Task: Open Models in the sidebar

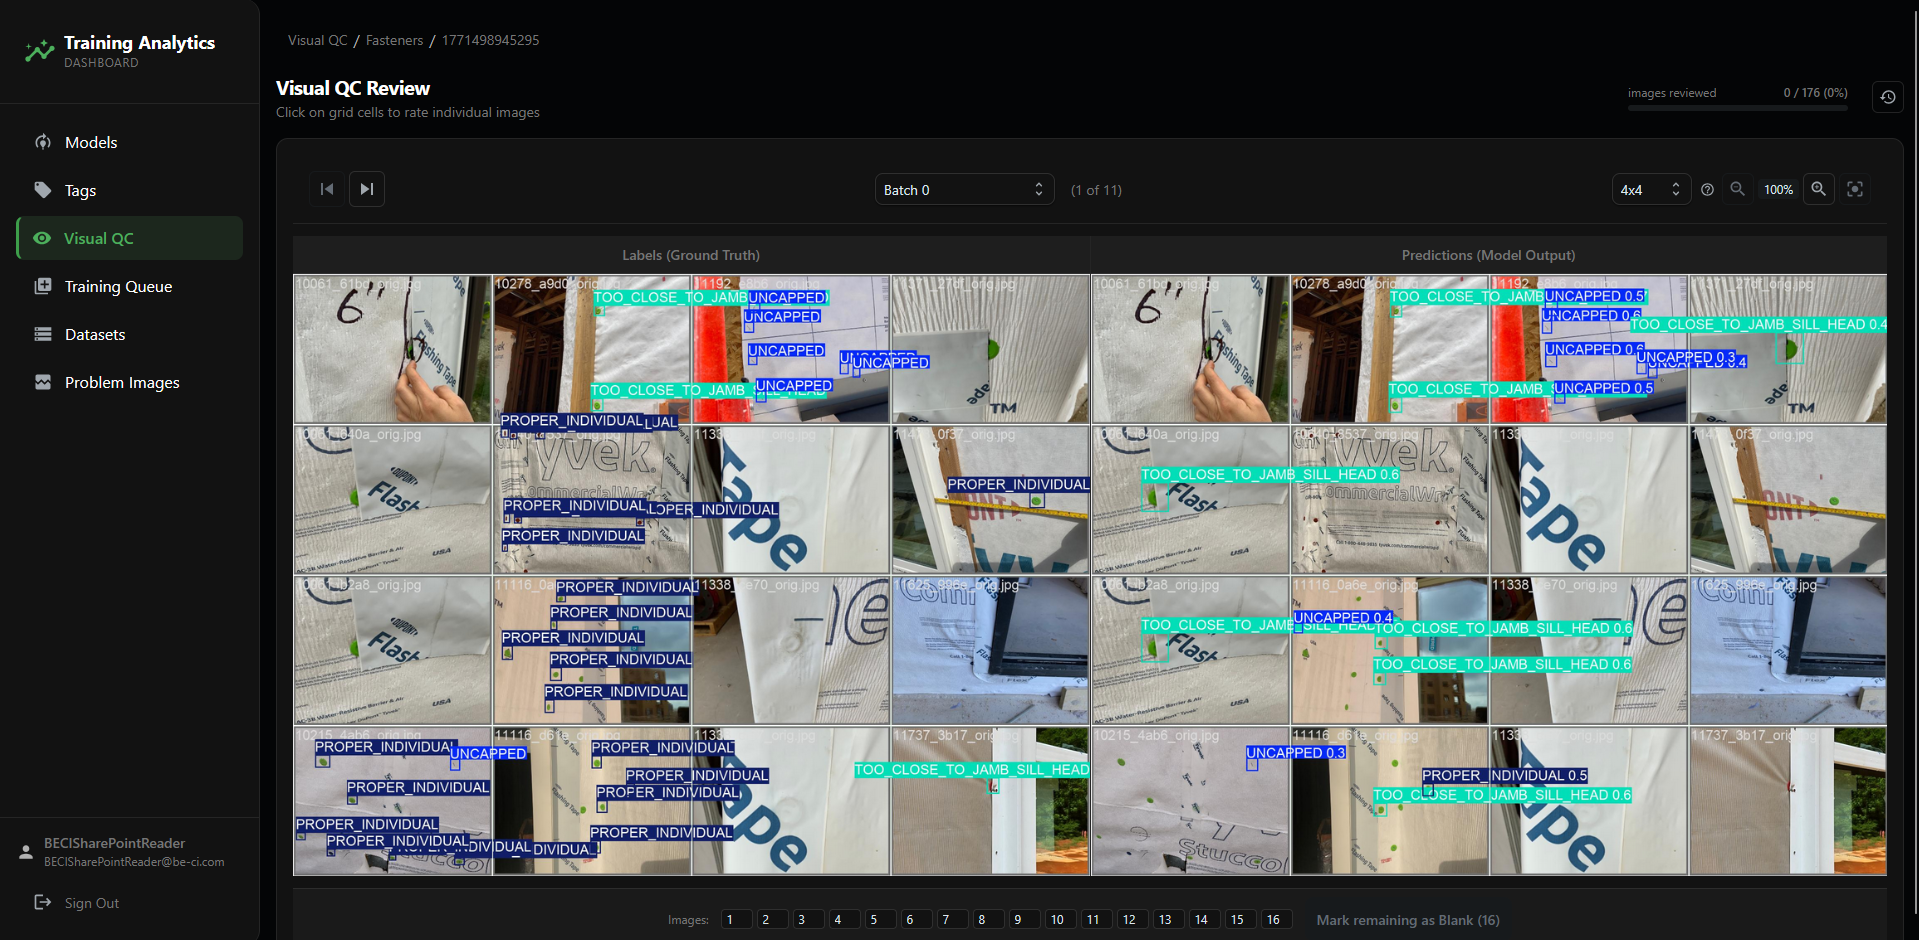Action: pos(130,142)
